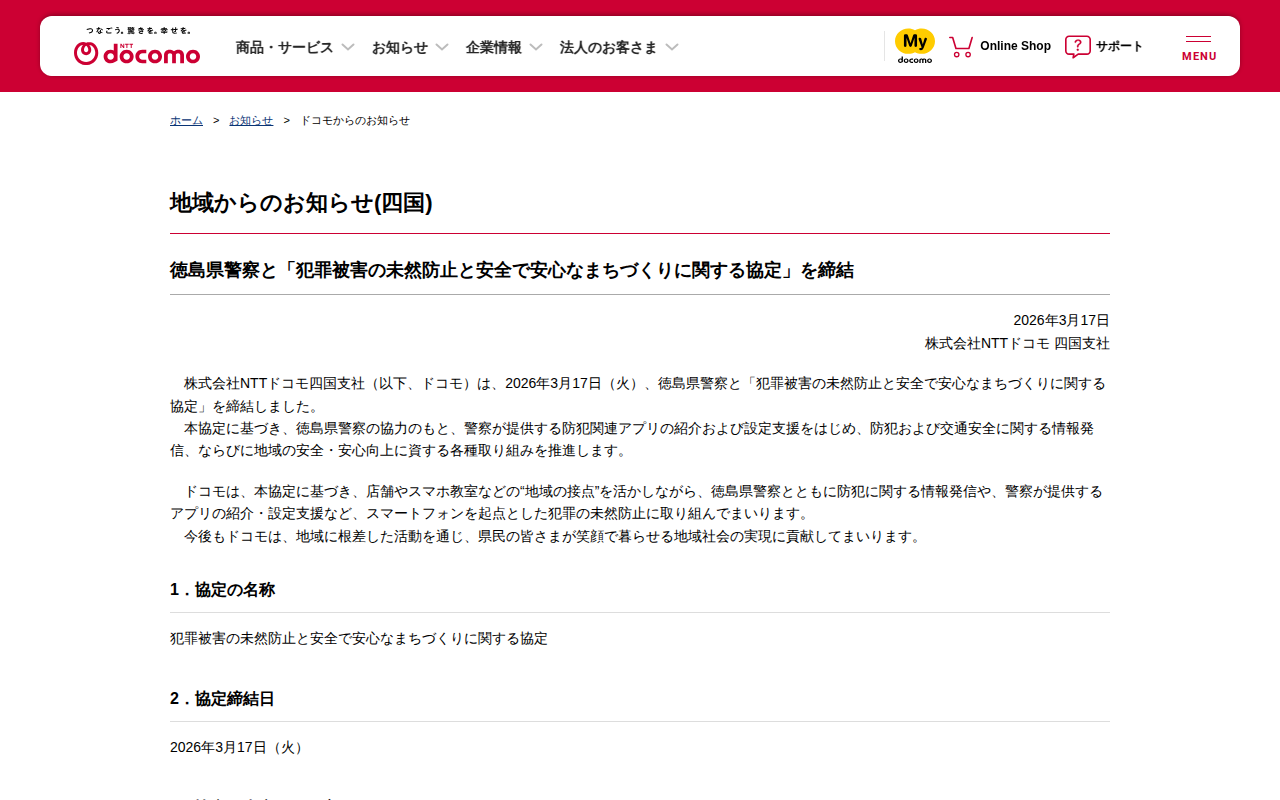Image resolution: width=1280 pixels, height=800 pixels.
Task: Expand the 商品・サービス chevron
Action: click(348, 47)
